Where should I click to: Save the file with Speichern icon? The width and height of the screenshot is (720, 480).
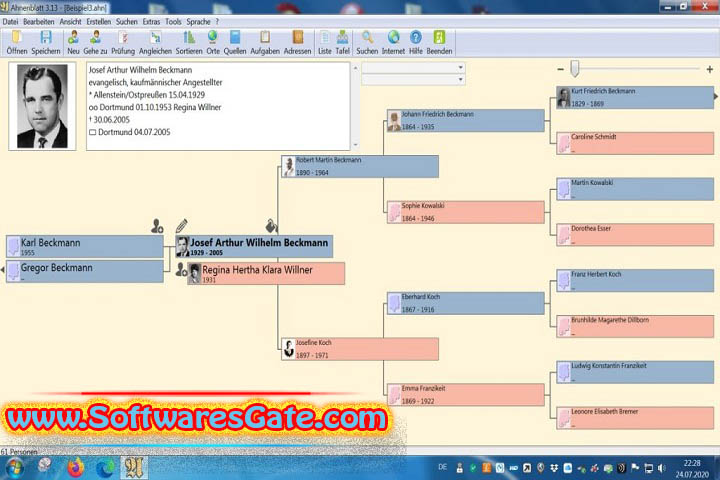pos(45,43)
